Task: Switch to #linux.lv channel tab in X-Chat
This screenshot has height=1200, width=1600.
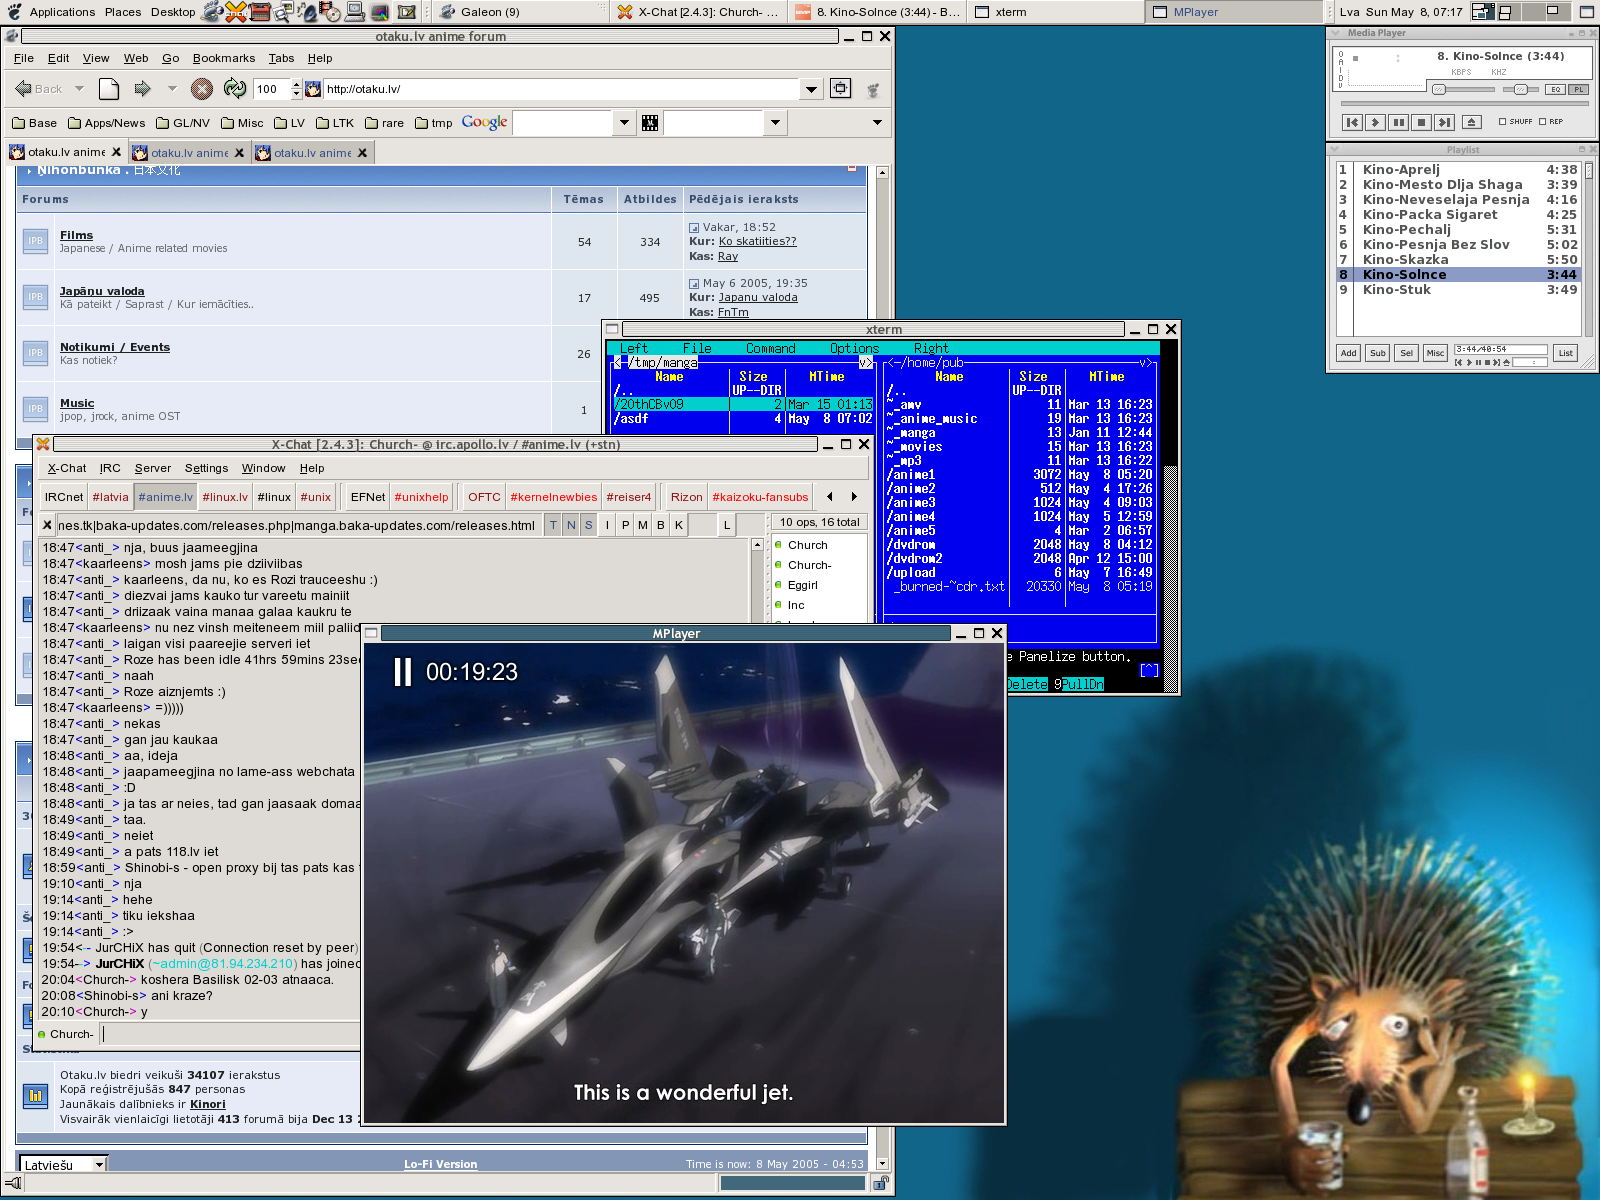Action: [225, 497]
